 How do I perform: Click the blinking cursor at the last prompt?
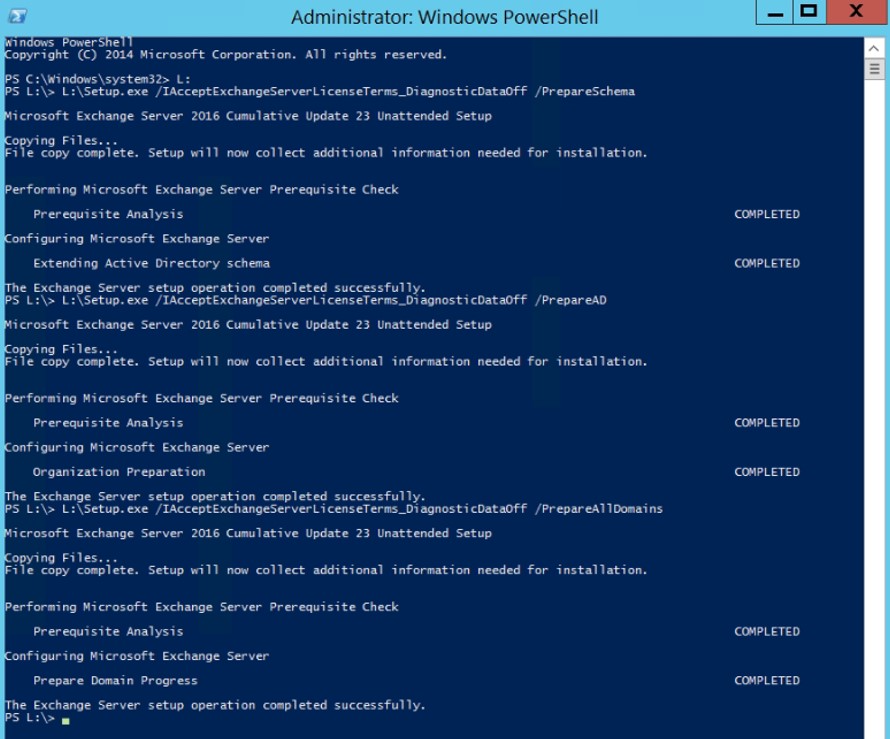tap(65, 719)
